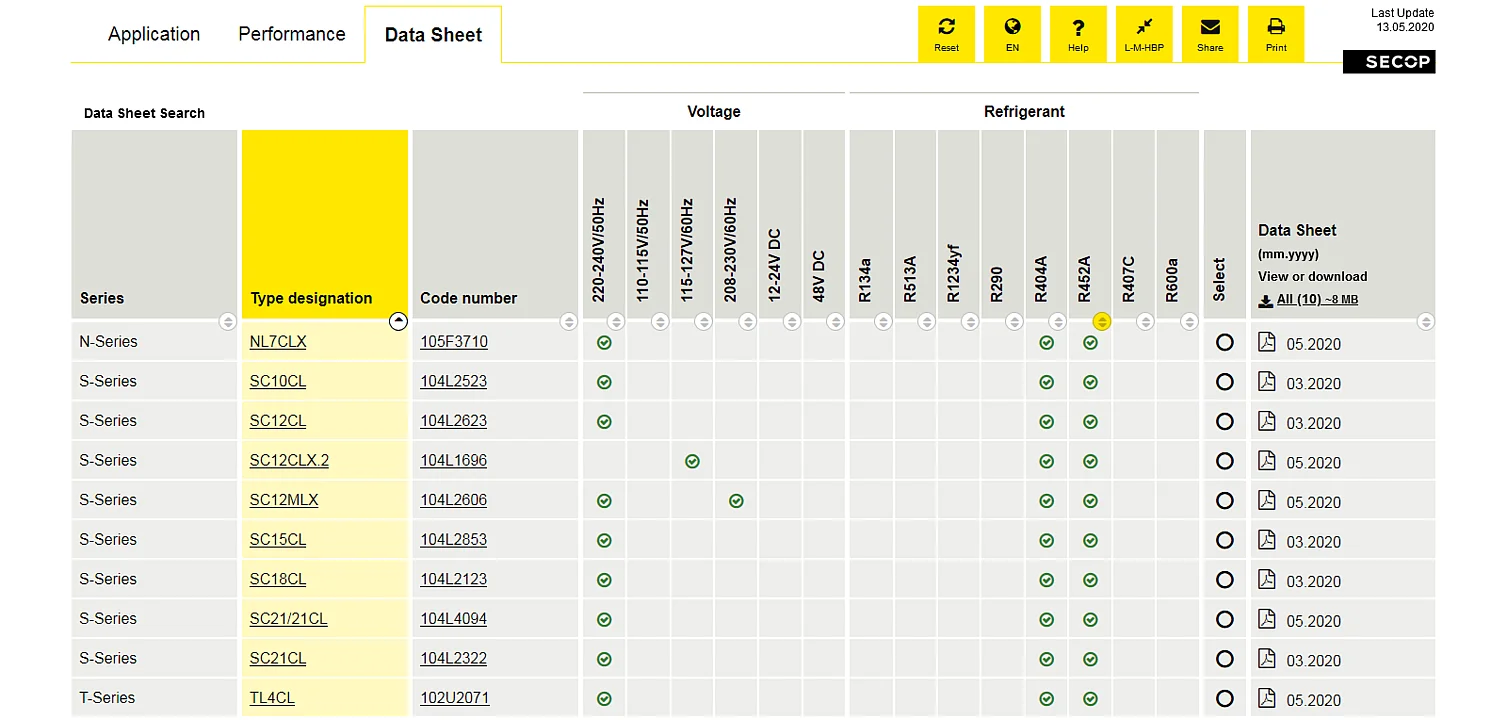1507x720 pixels.
Task: Select the radio button in the SC18CL row
Action: [x=1224, y=579]
